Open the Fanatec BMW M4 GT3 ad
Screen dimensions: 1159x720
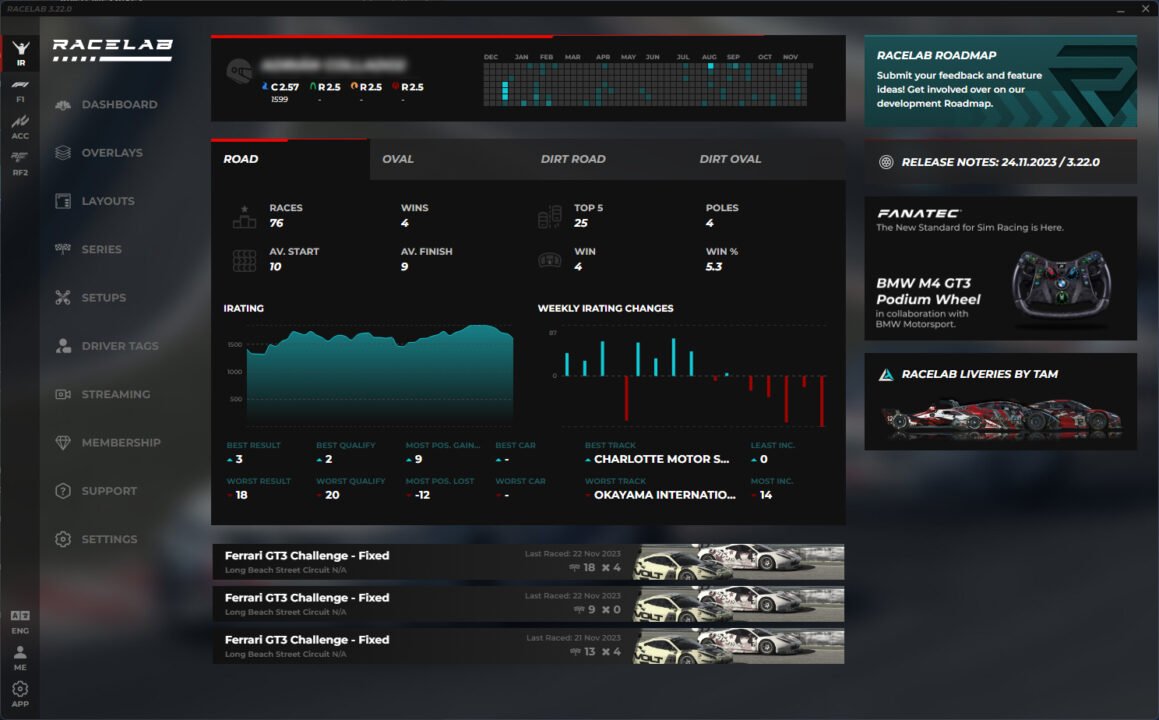point(1001,268)
